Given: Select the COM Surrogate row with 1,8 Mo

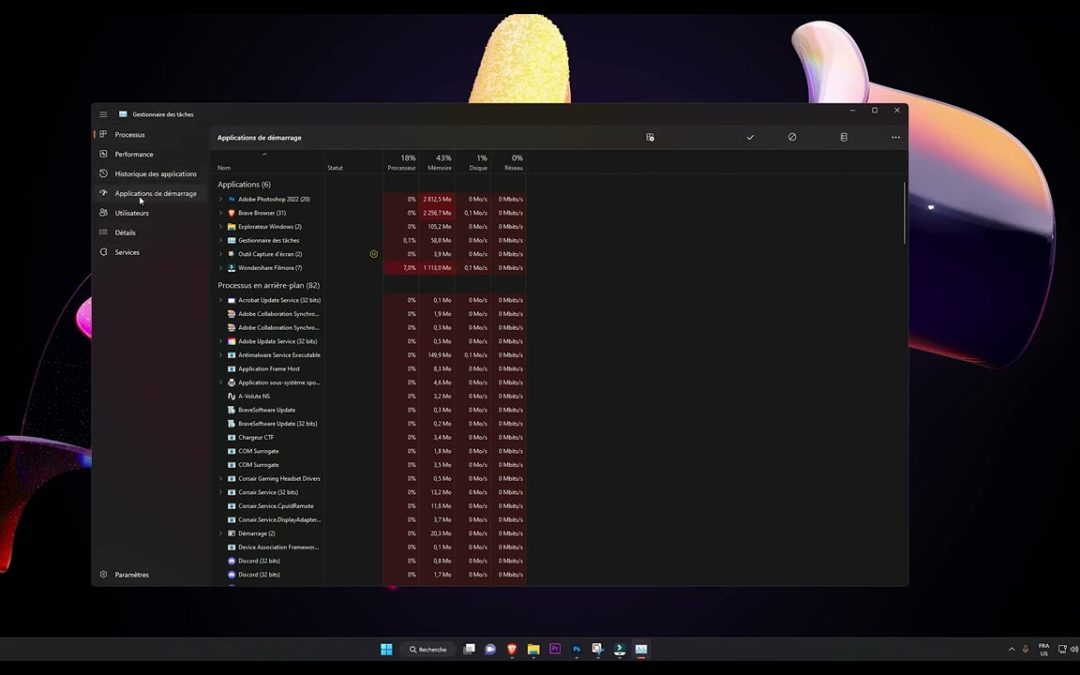Looking at the screenshot, I should tap(368, 451).
